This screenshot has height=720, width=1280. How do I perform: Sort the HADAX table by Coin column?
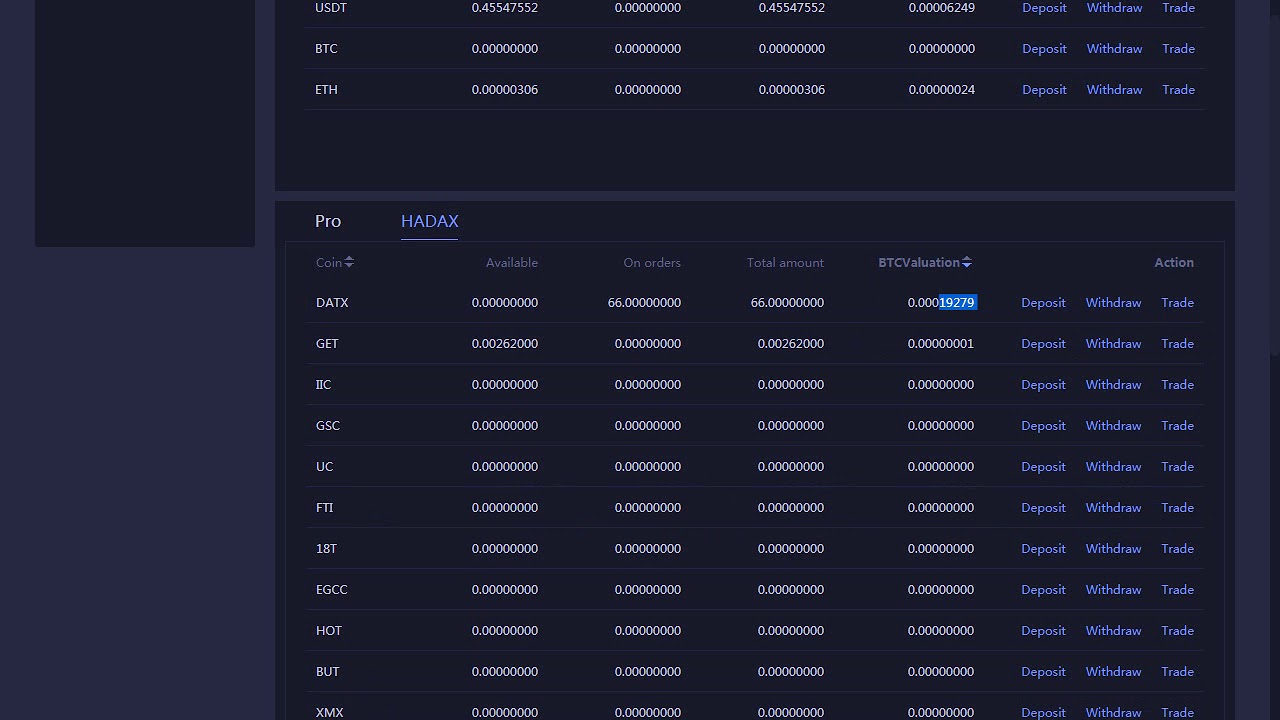pyautogui.click(x=335, y=262)
